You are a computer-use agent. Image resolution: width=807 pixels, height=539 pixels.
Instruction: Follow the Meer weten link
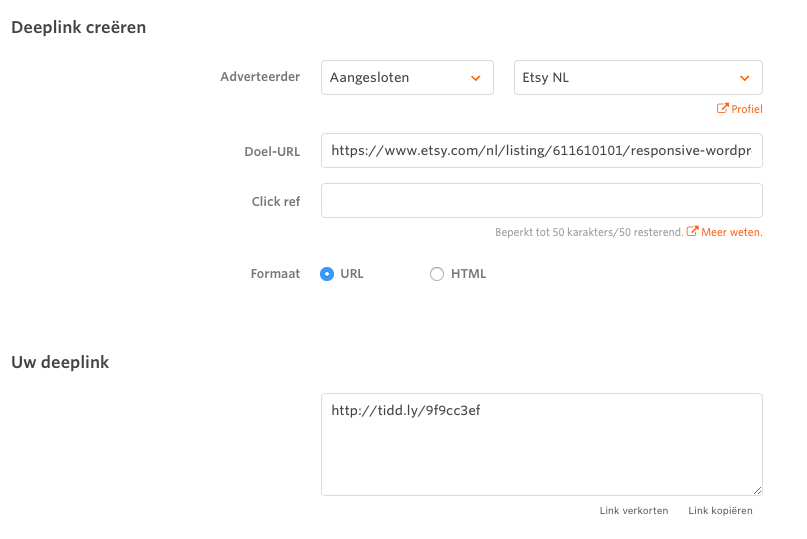pyautogui.click(x=731, y=232)
